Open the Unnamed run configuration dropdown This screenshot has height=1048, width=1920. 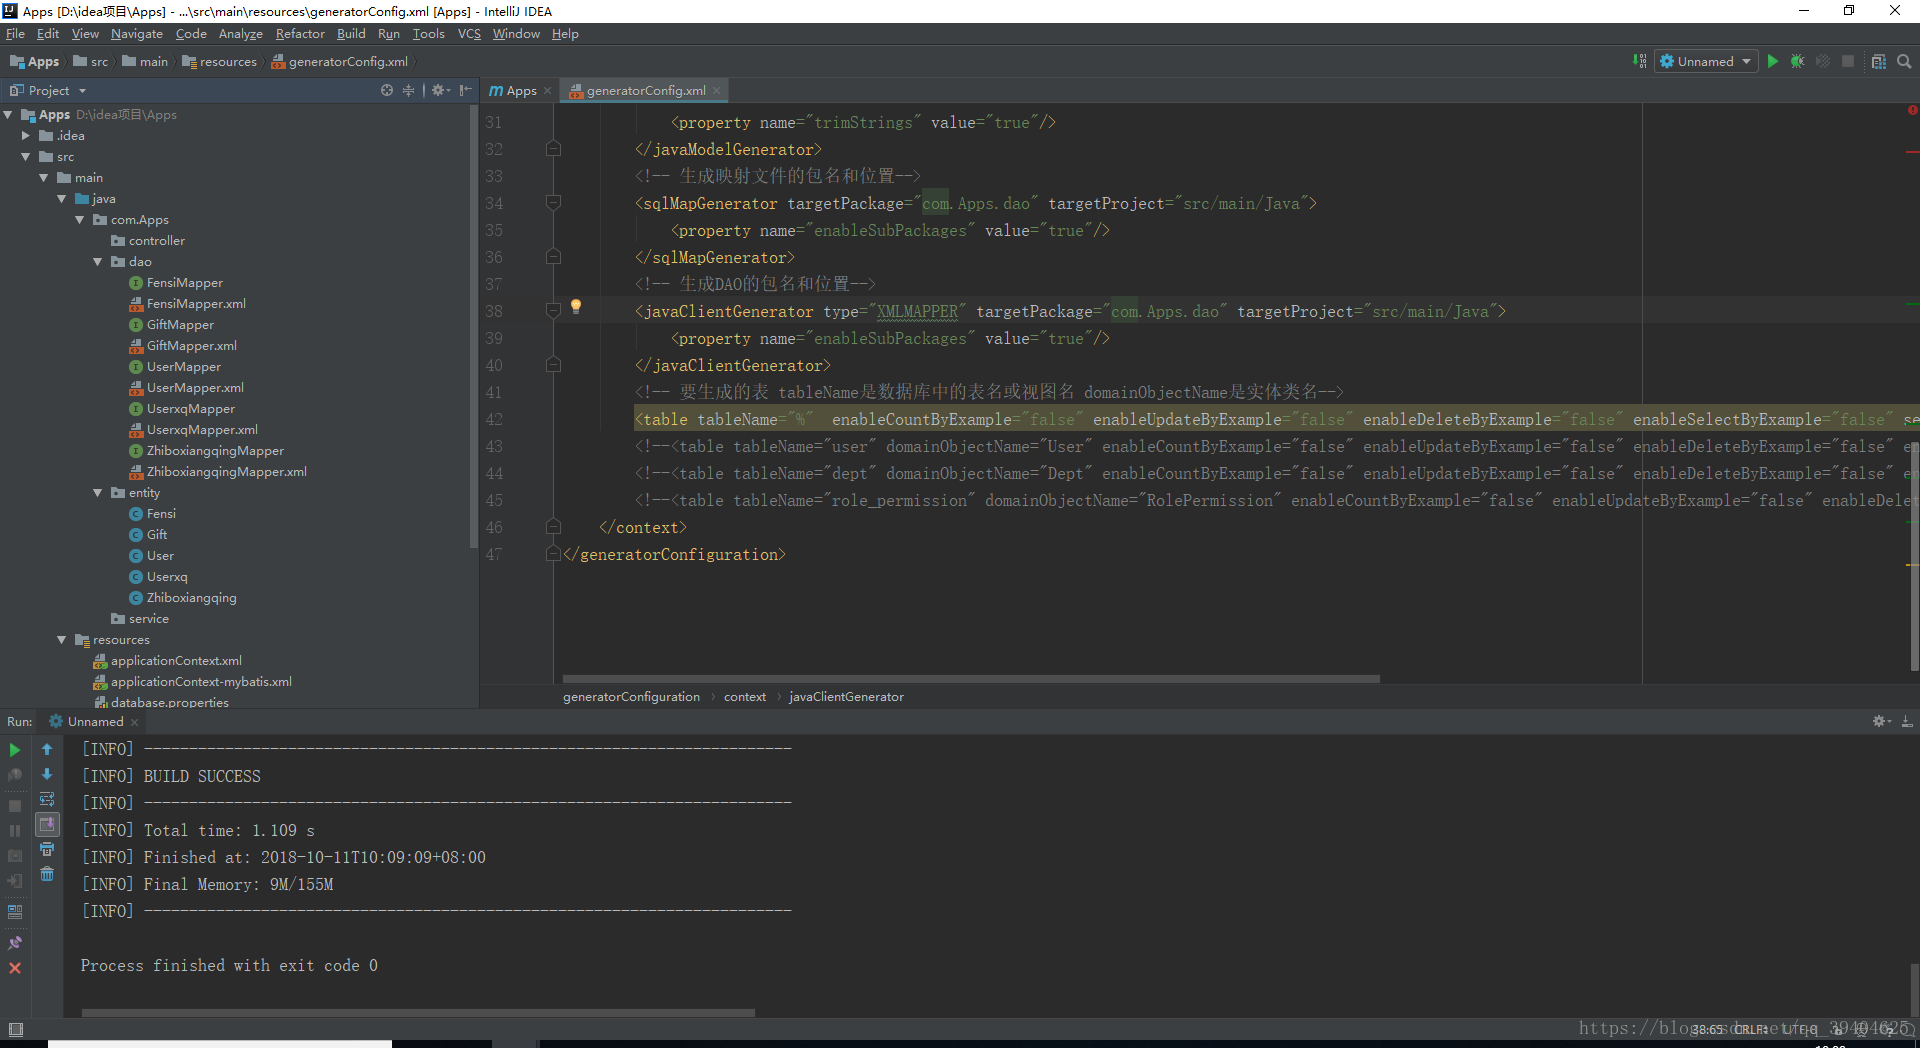[x=1707, y=61]
